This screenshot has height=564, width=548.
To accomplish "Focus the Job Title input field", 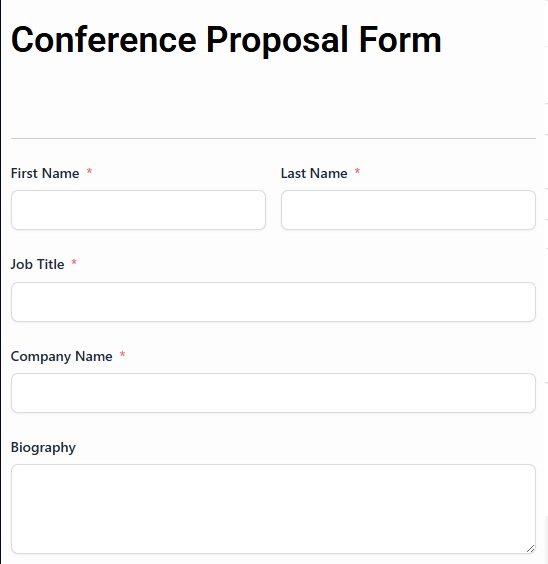I will pyautogui.click(x=273, y=302).
